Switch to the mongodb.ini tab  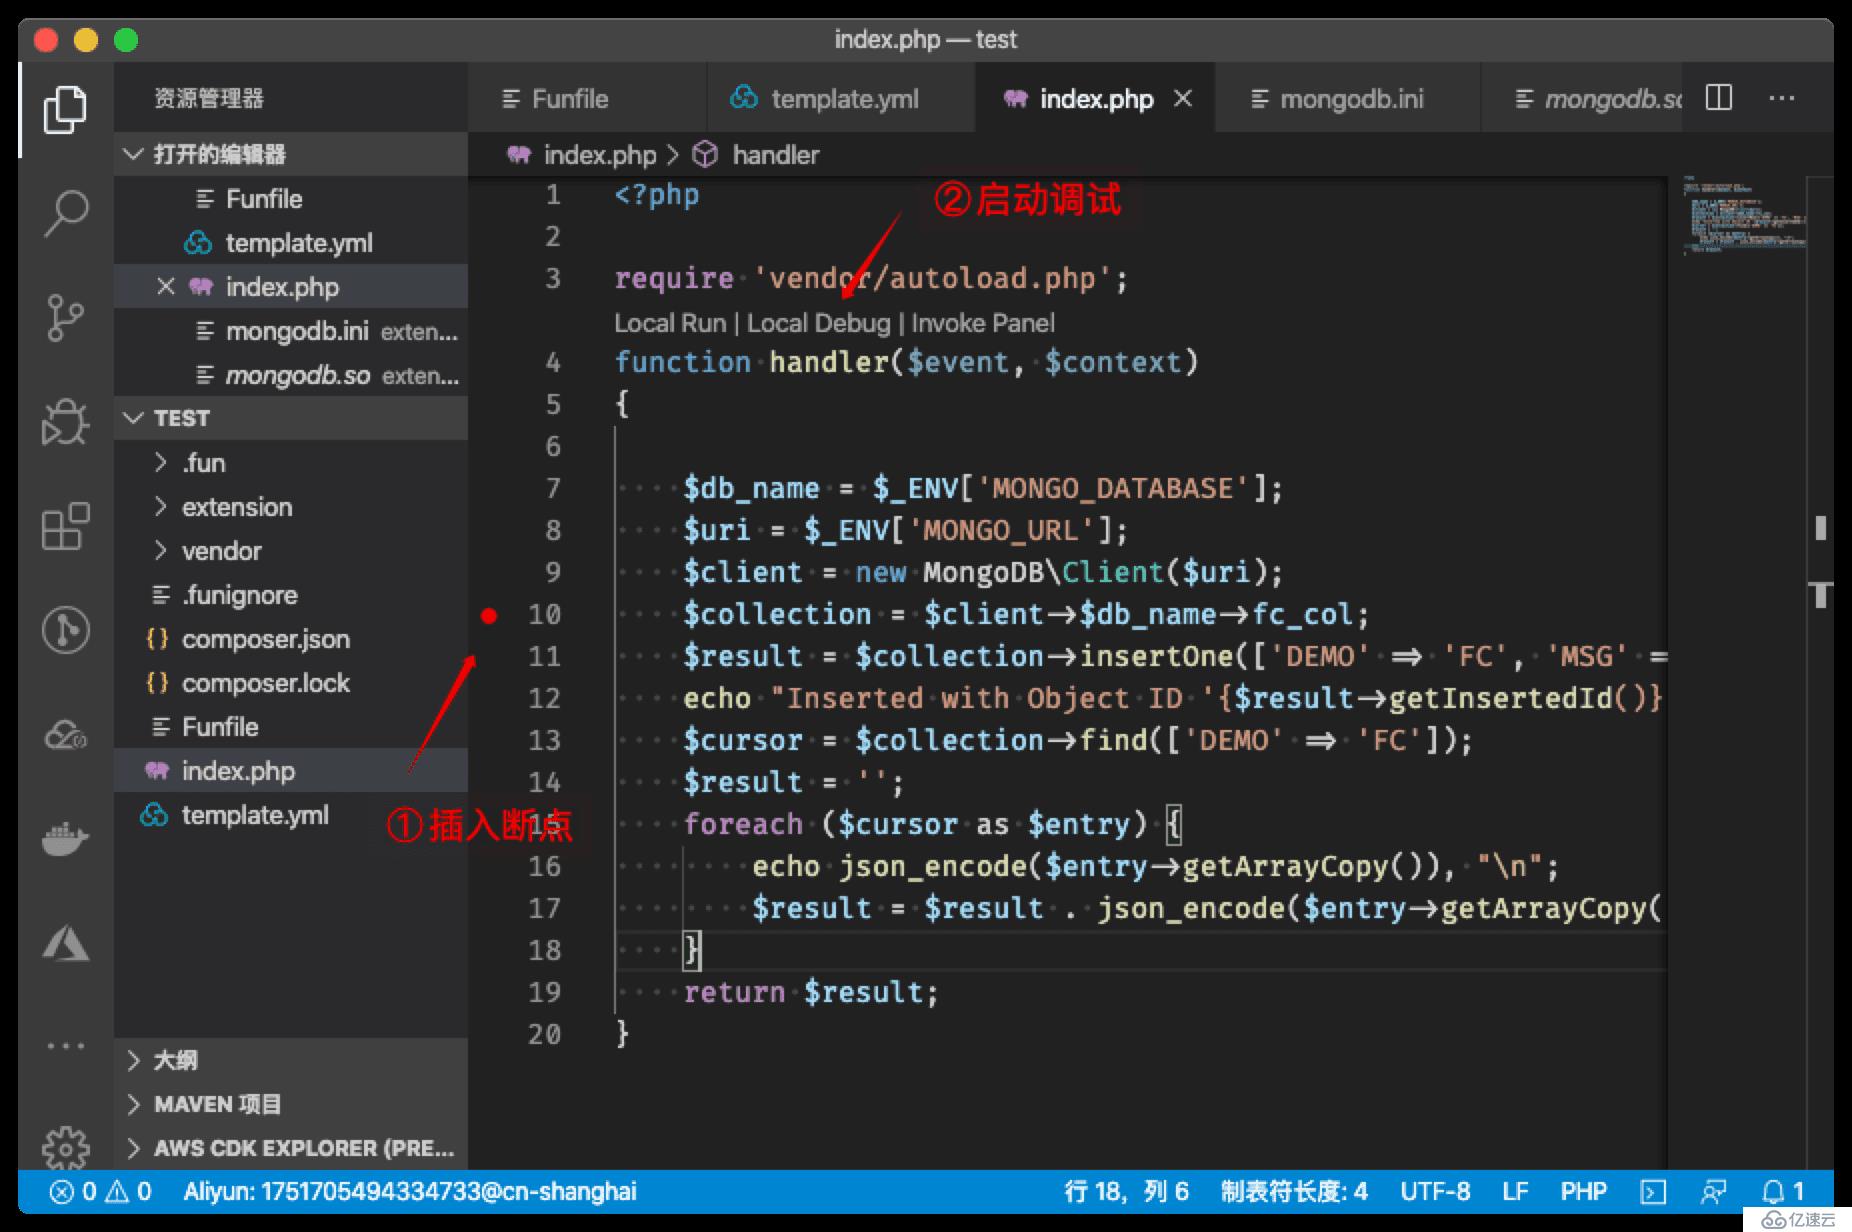coord(1348,98)
